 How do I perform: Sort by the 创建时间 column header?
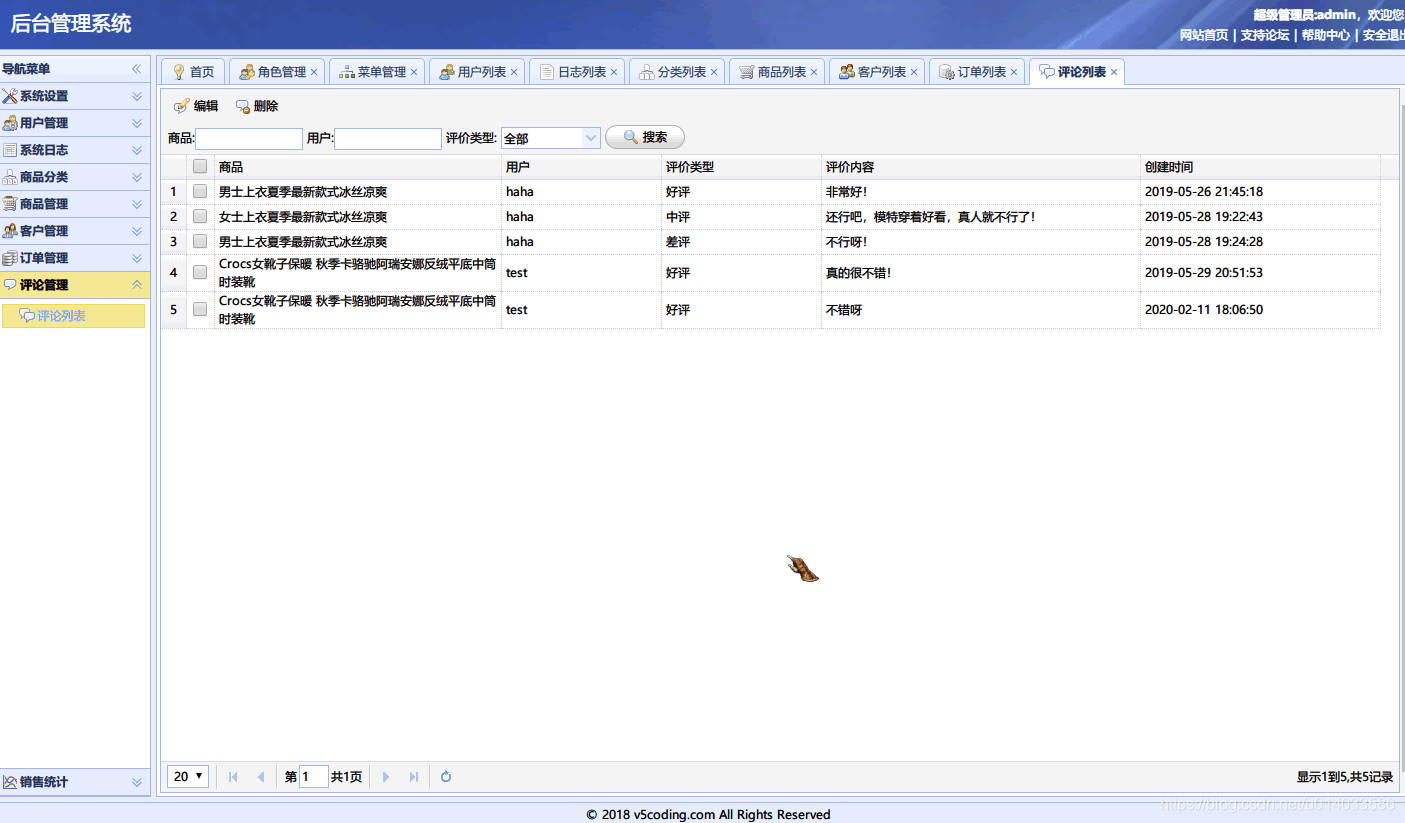click(x=1260, y=167)
